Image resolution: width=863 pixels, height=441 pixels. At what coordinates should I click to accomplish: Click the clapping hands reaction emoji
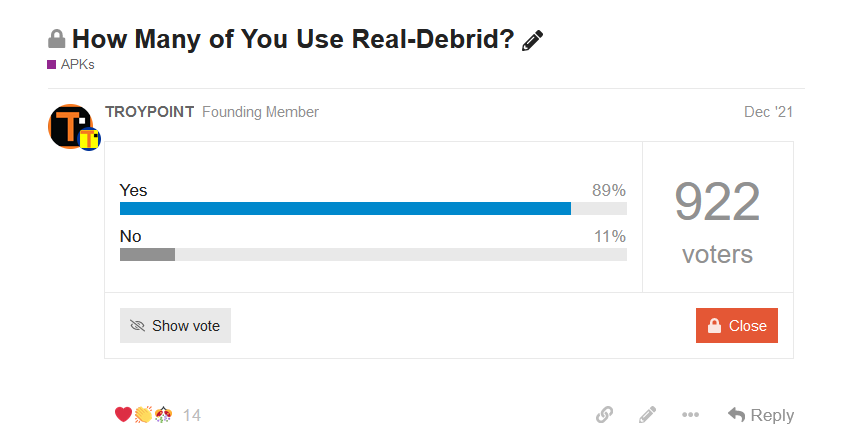click(x=143, y=414)
